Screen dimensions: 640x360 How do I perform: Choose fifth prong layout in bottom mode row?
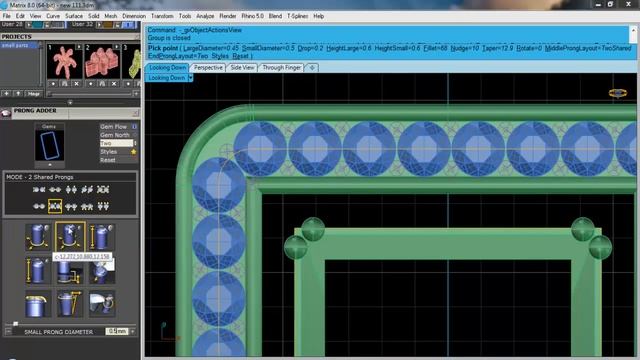click(x=103, y=207)
